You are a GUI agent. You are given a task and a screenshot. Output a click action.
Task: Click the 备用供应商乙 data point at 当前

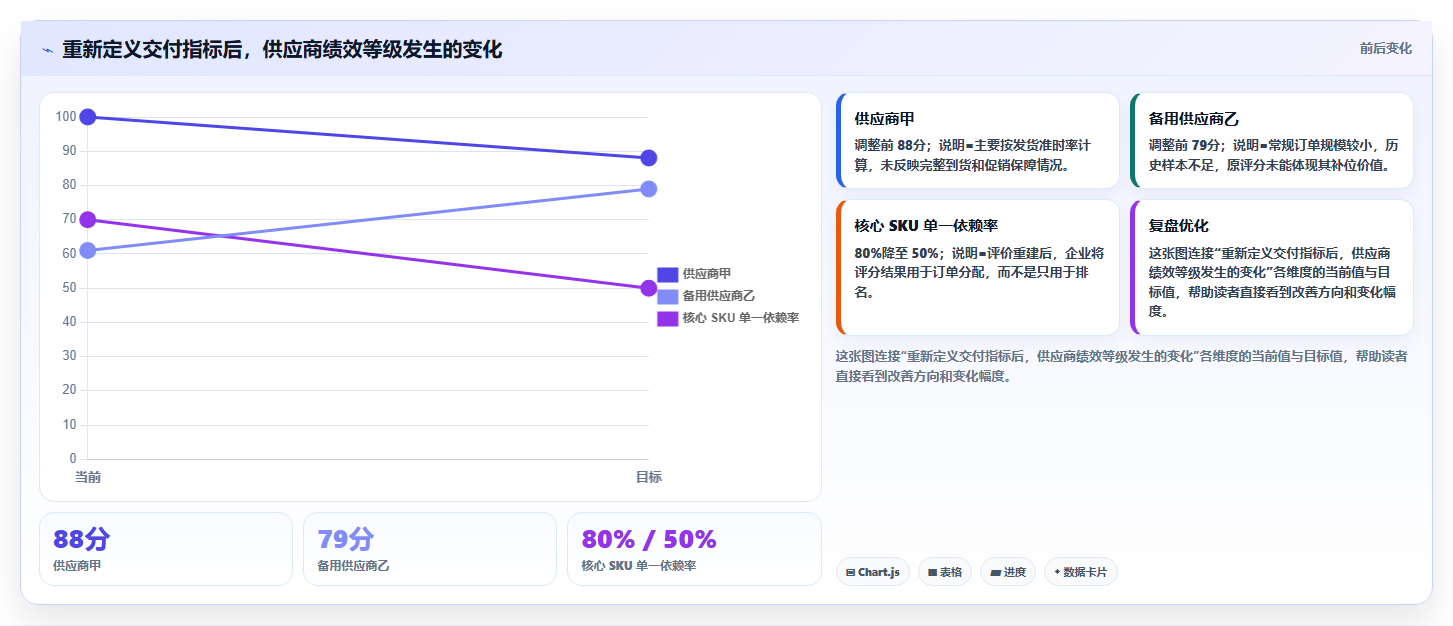[88, 250]
